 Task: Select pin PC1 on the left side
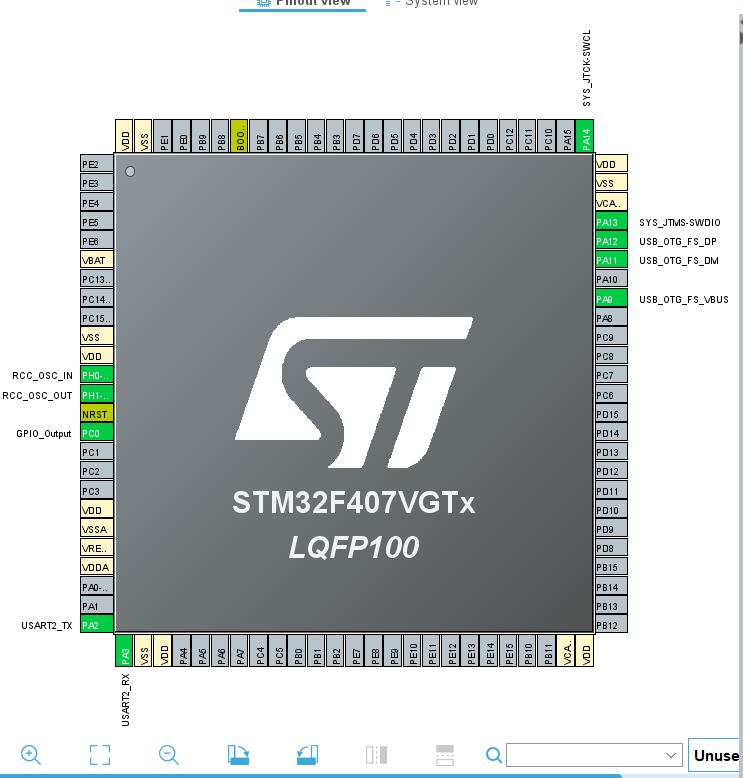(97, 452)
